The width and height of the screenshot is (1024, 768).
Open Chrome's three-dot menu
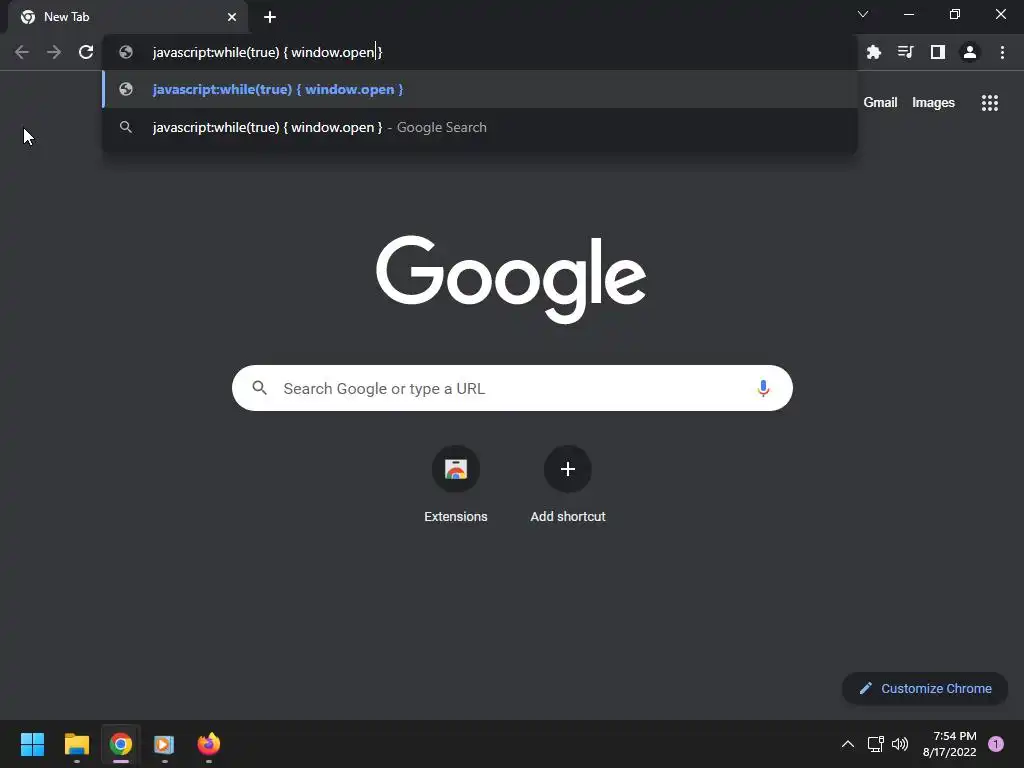coord(1002,52)
